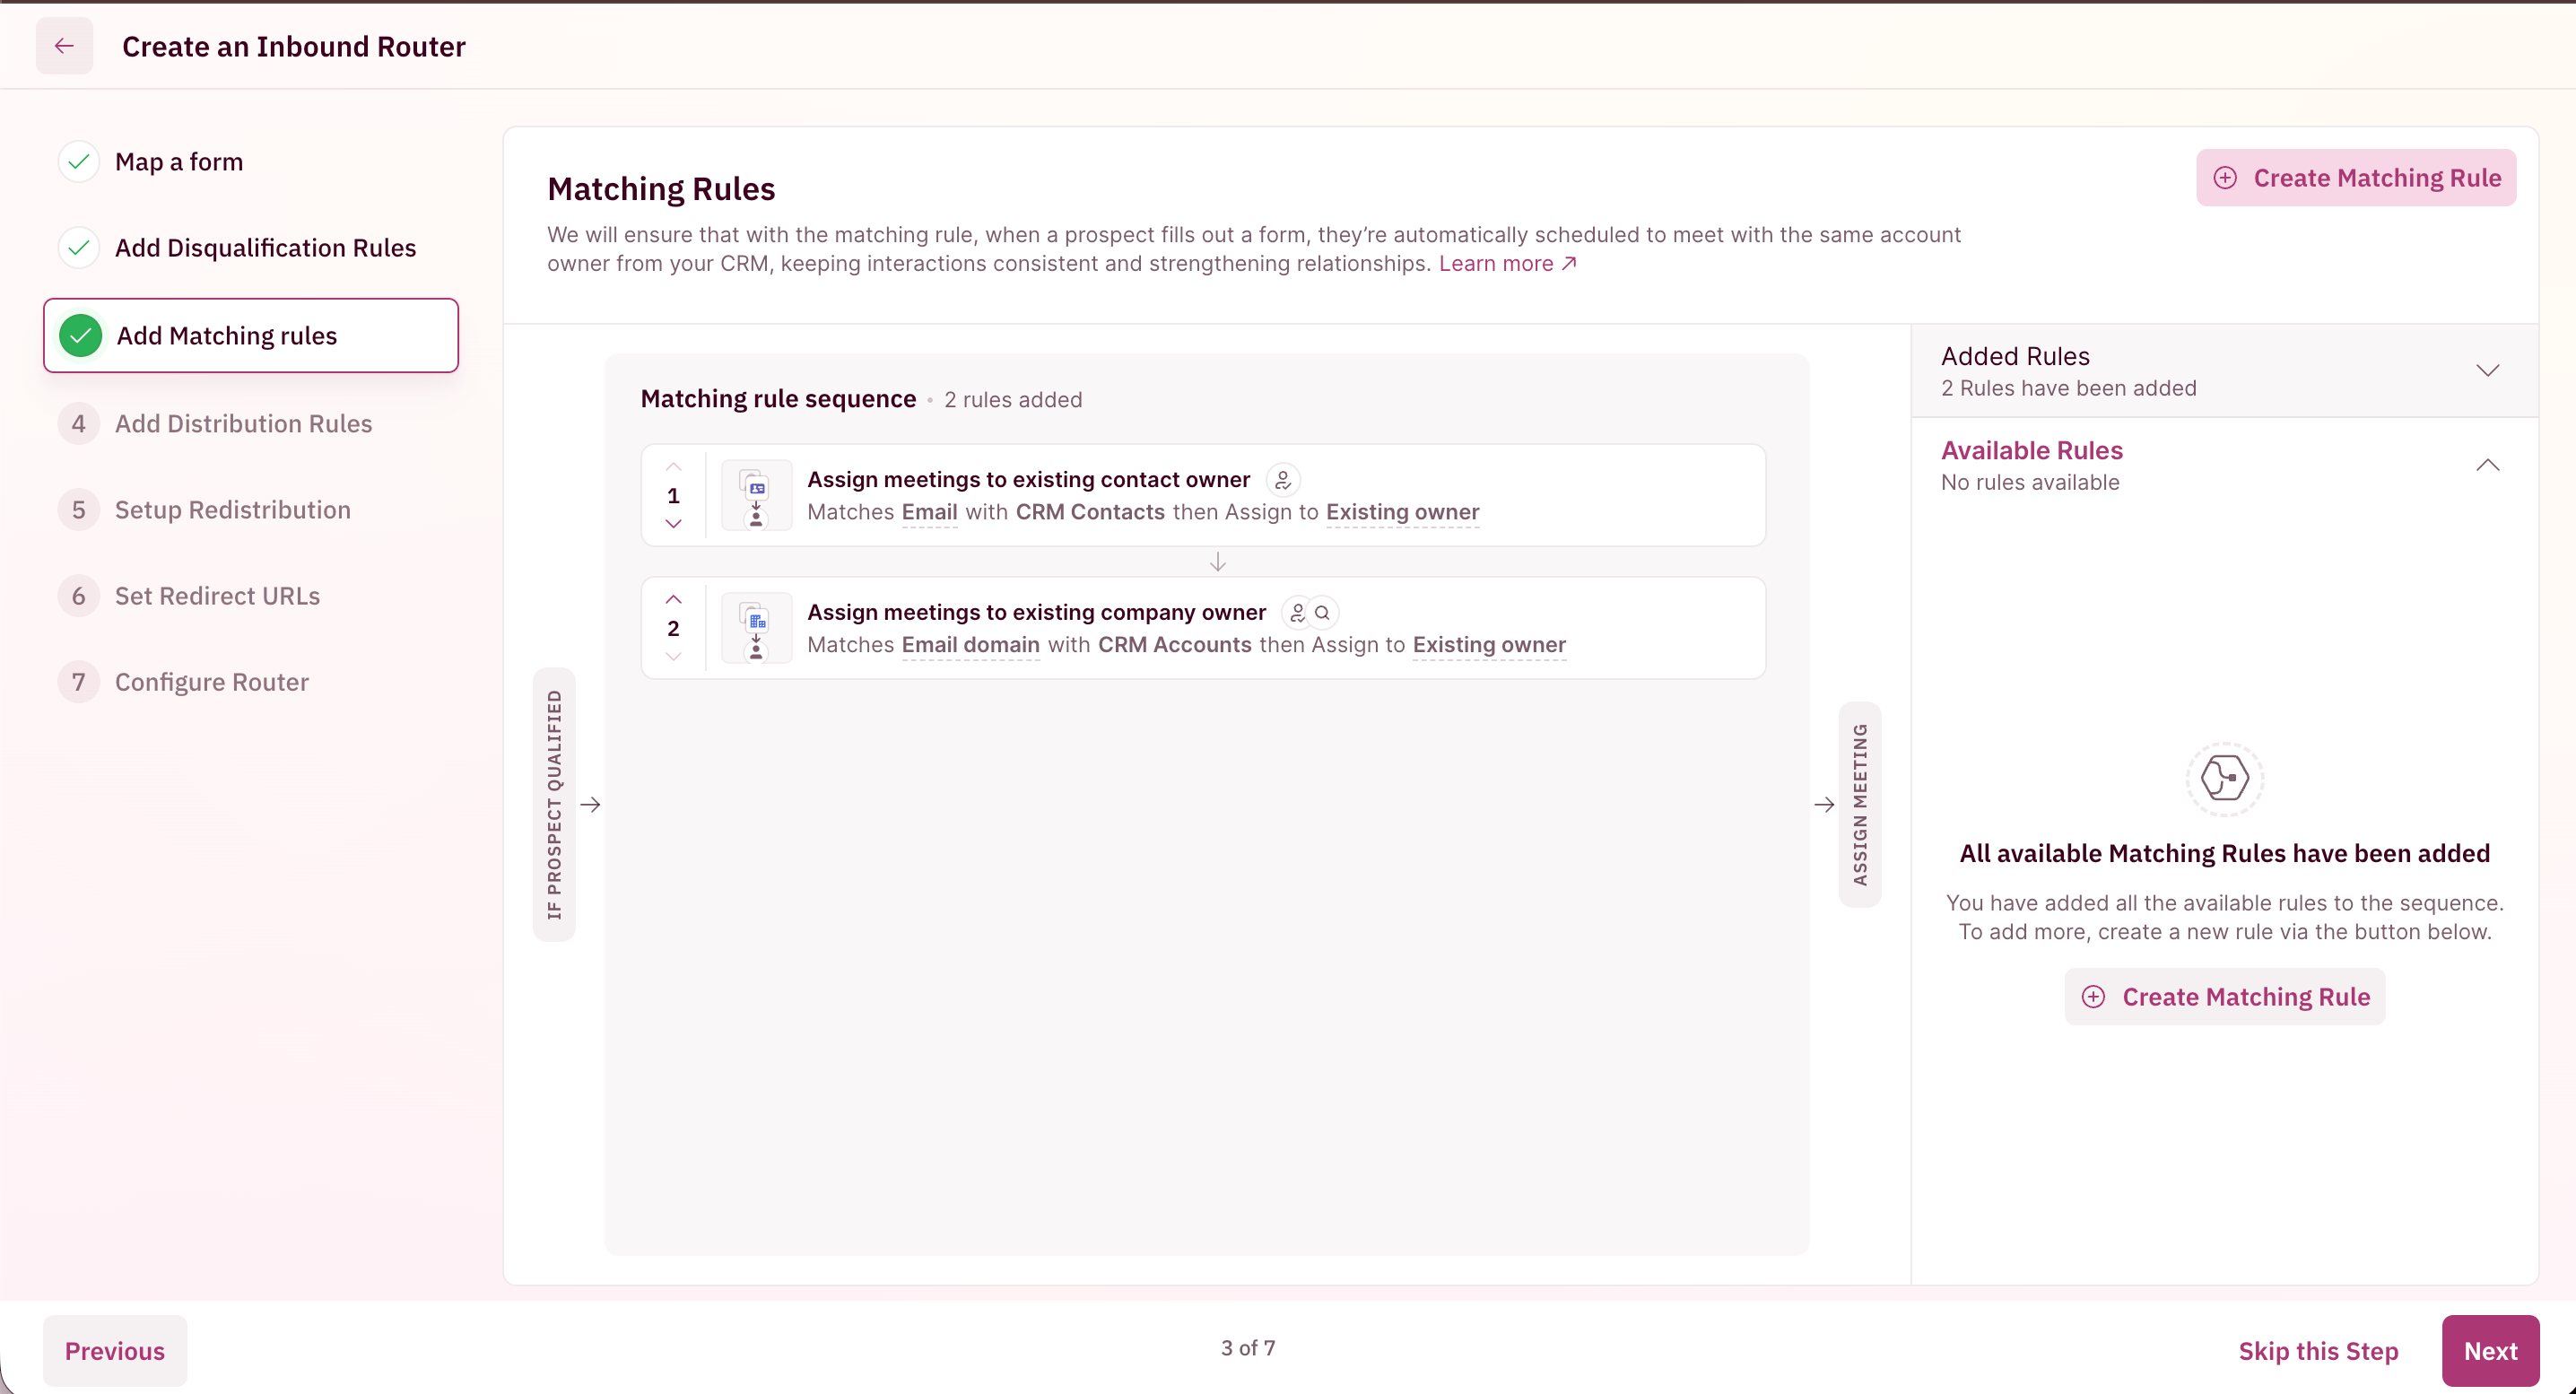Click Skip this Step

[2318, 1351]
